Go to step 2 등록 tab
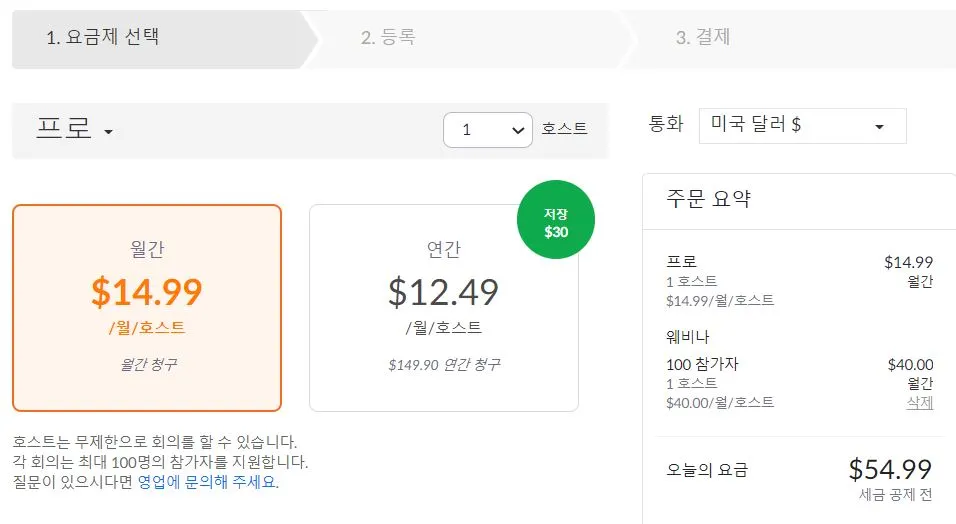 [x=388, y=38]
